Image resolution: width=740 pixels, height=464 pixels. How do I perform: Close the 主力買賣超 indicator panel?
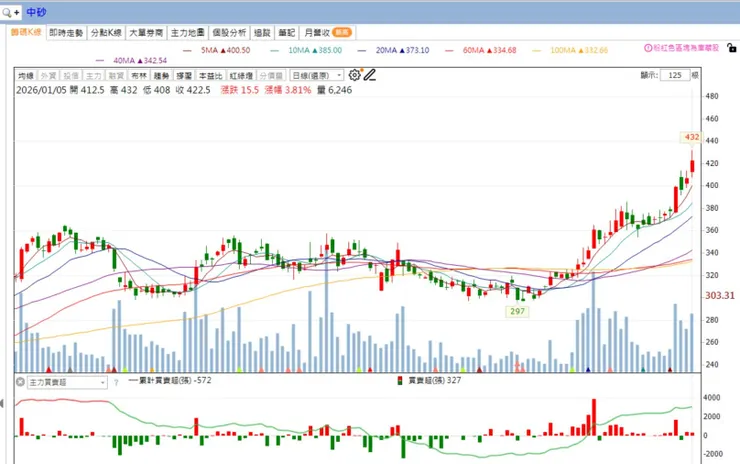(x=20, y=381)
